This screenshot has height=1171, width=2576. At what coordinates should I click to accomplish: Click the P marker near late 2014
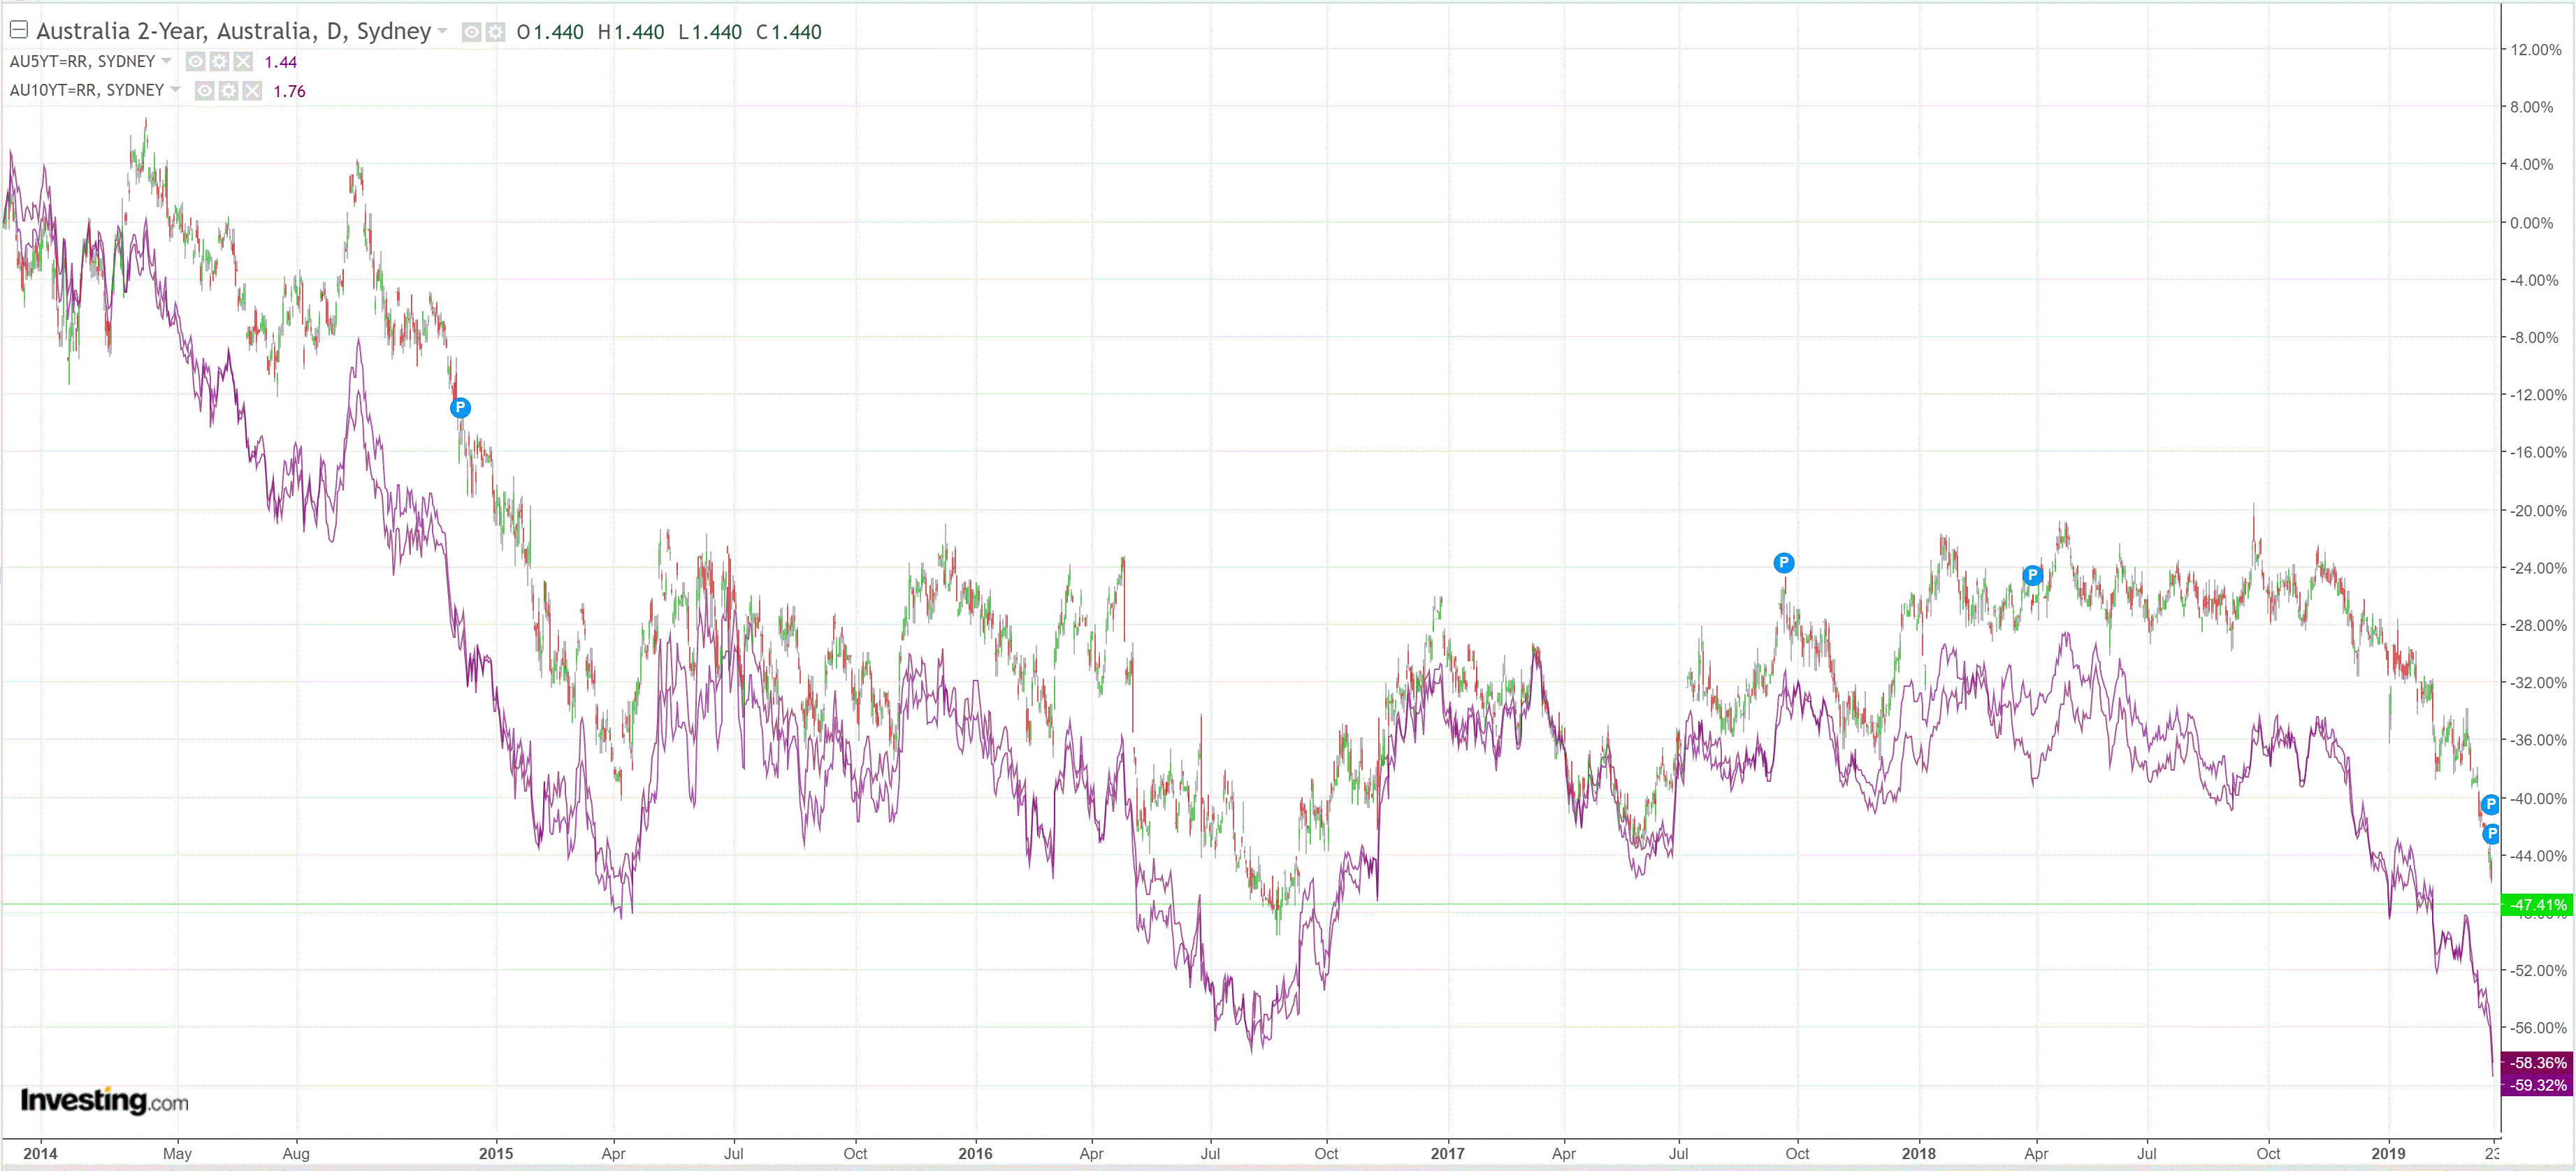(460, 407)
